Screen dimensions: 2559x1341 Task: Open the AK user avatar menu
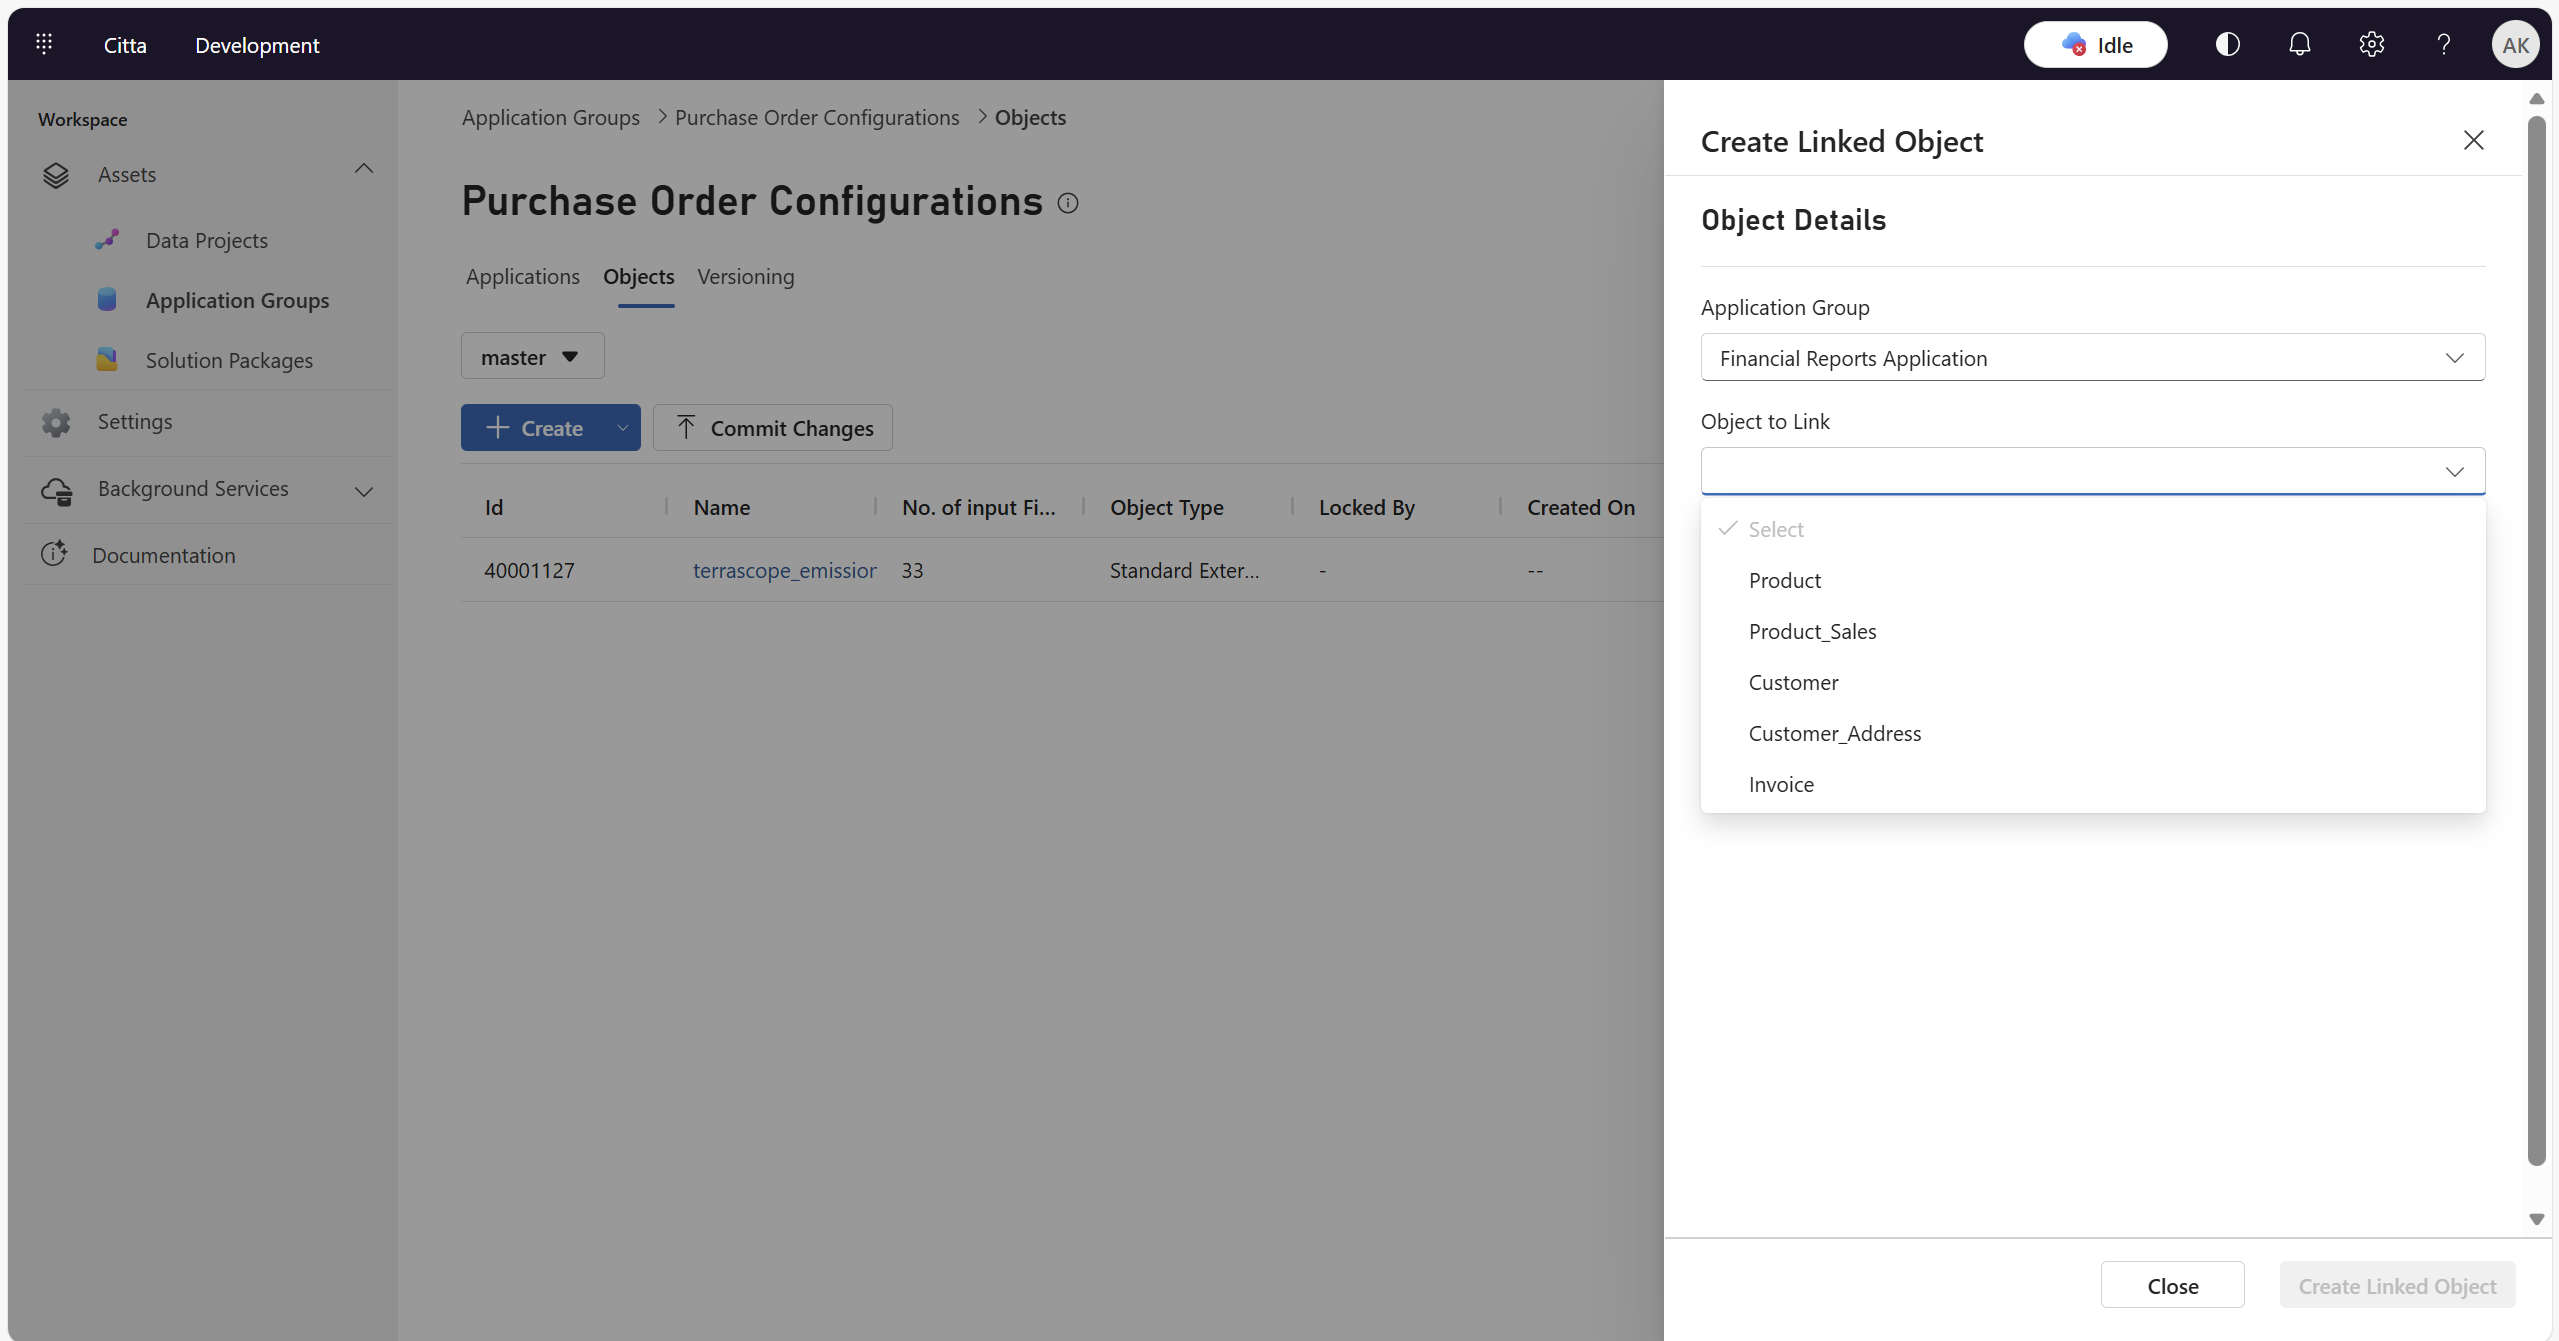click(x=2514, y=44)
